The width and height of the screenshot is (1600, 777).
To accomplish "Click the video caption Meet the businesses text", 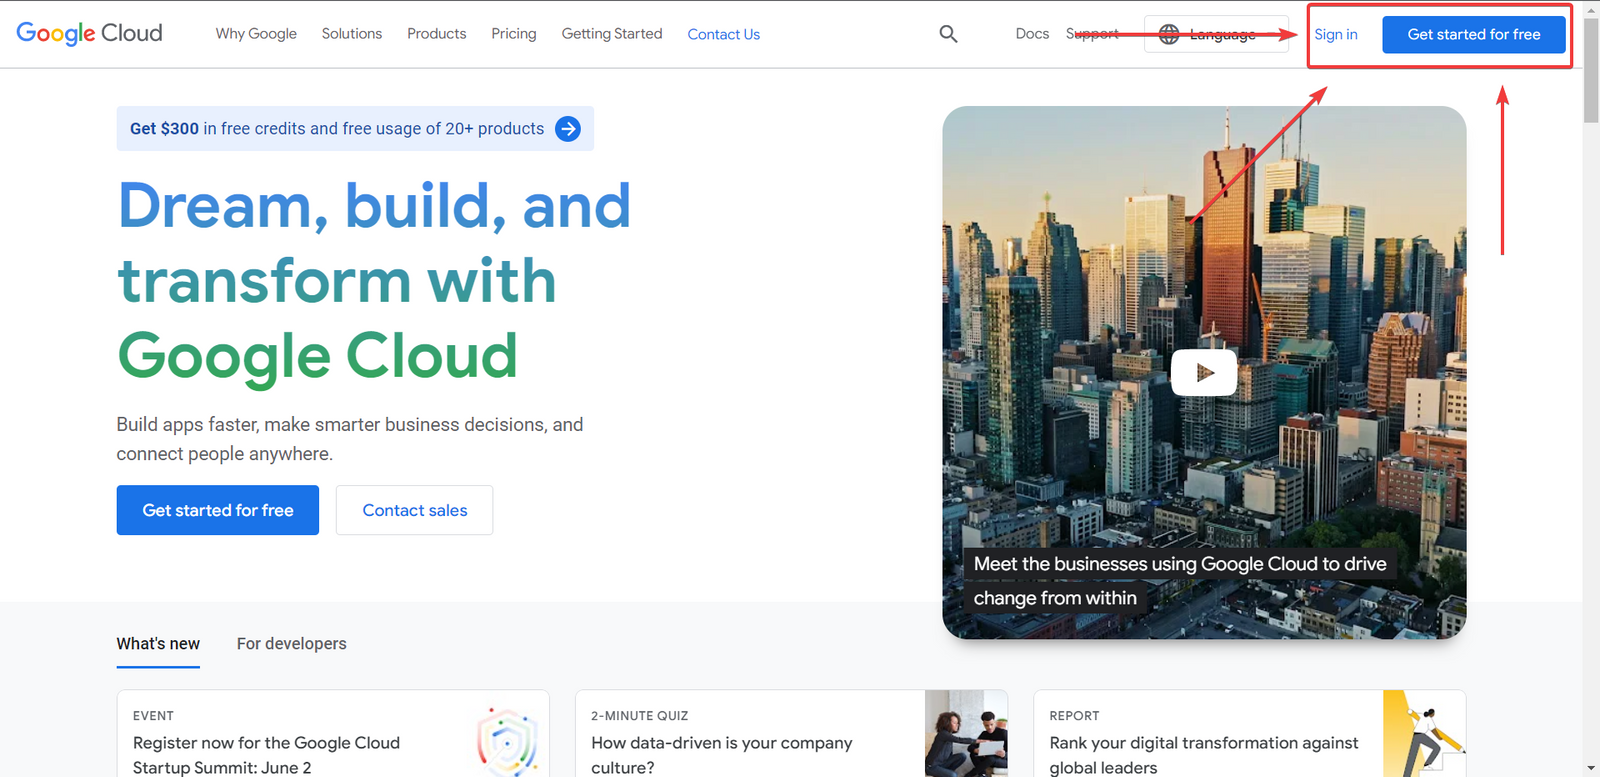I will coord(1180,581).
